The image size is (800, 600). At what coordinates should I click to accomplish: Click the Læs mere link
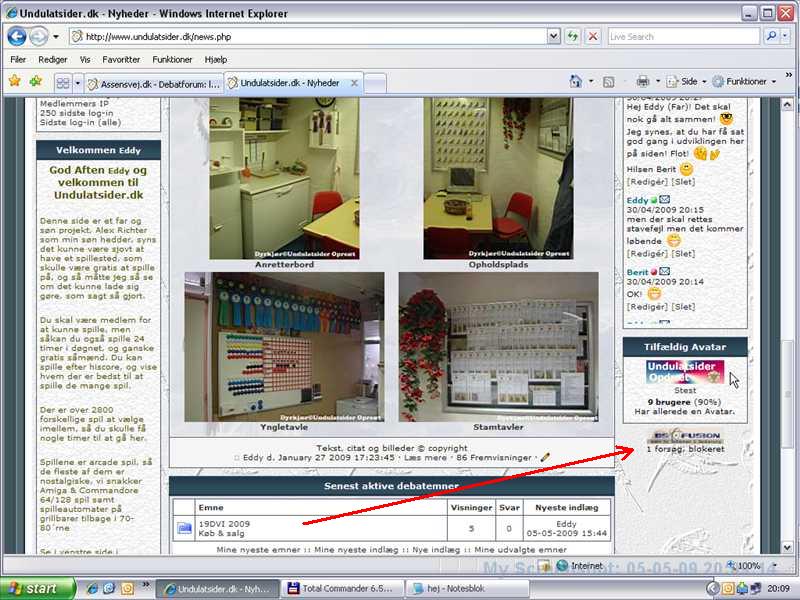click(426, 458)
